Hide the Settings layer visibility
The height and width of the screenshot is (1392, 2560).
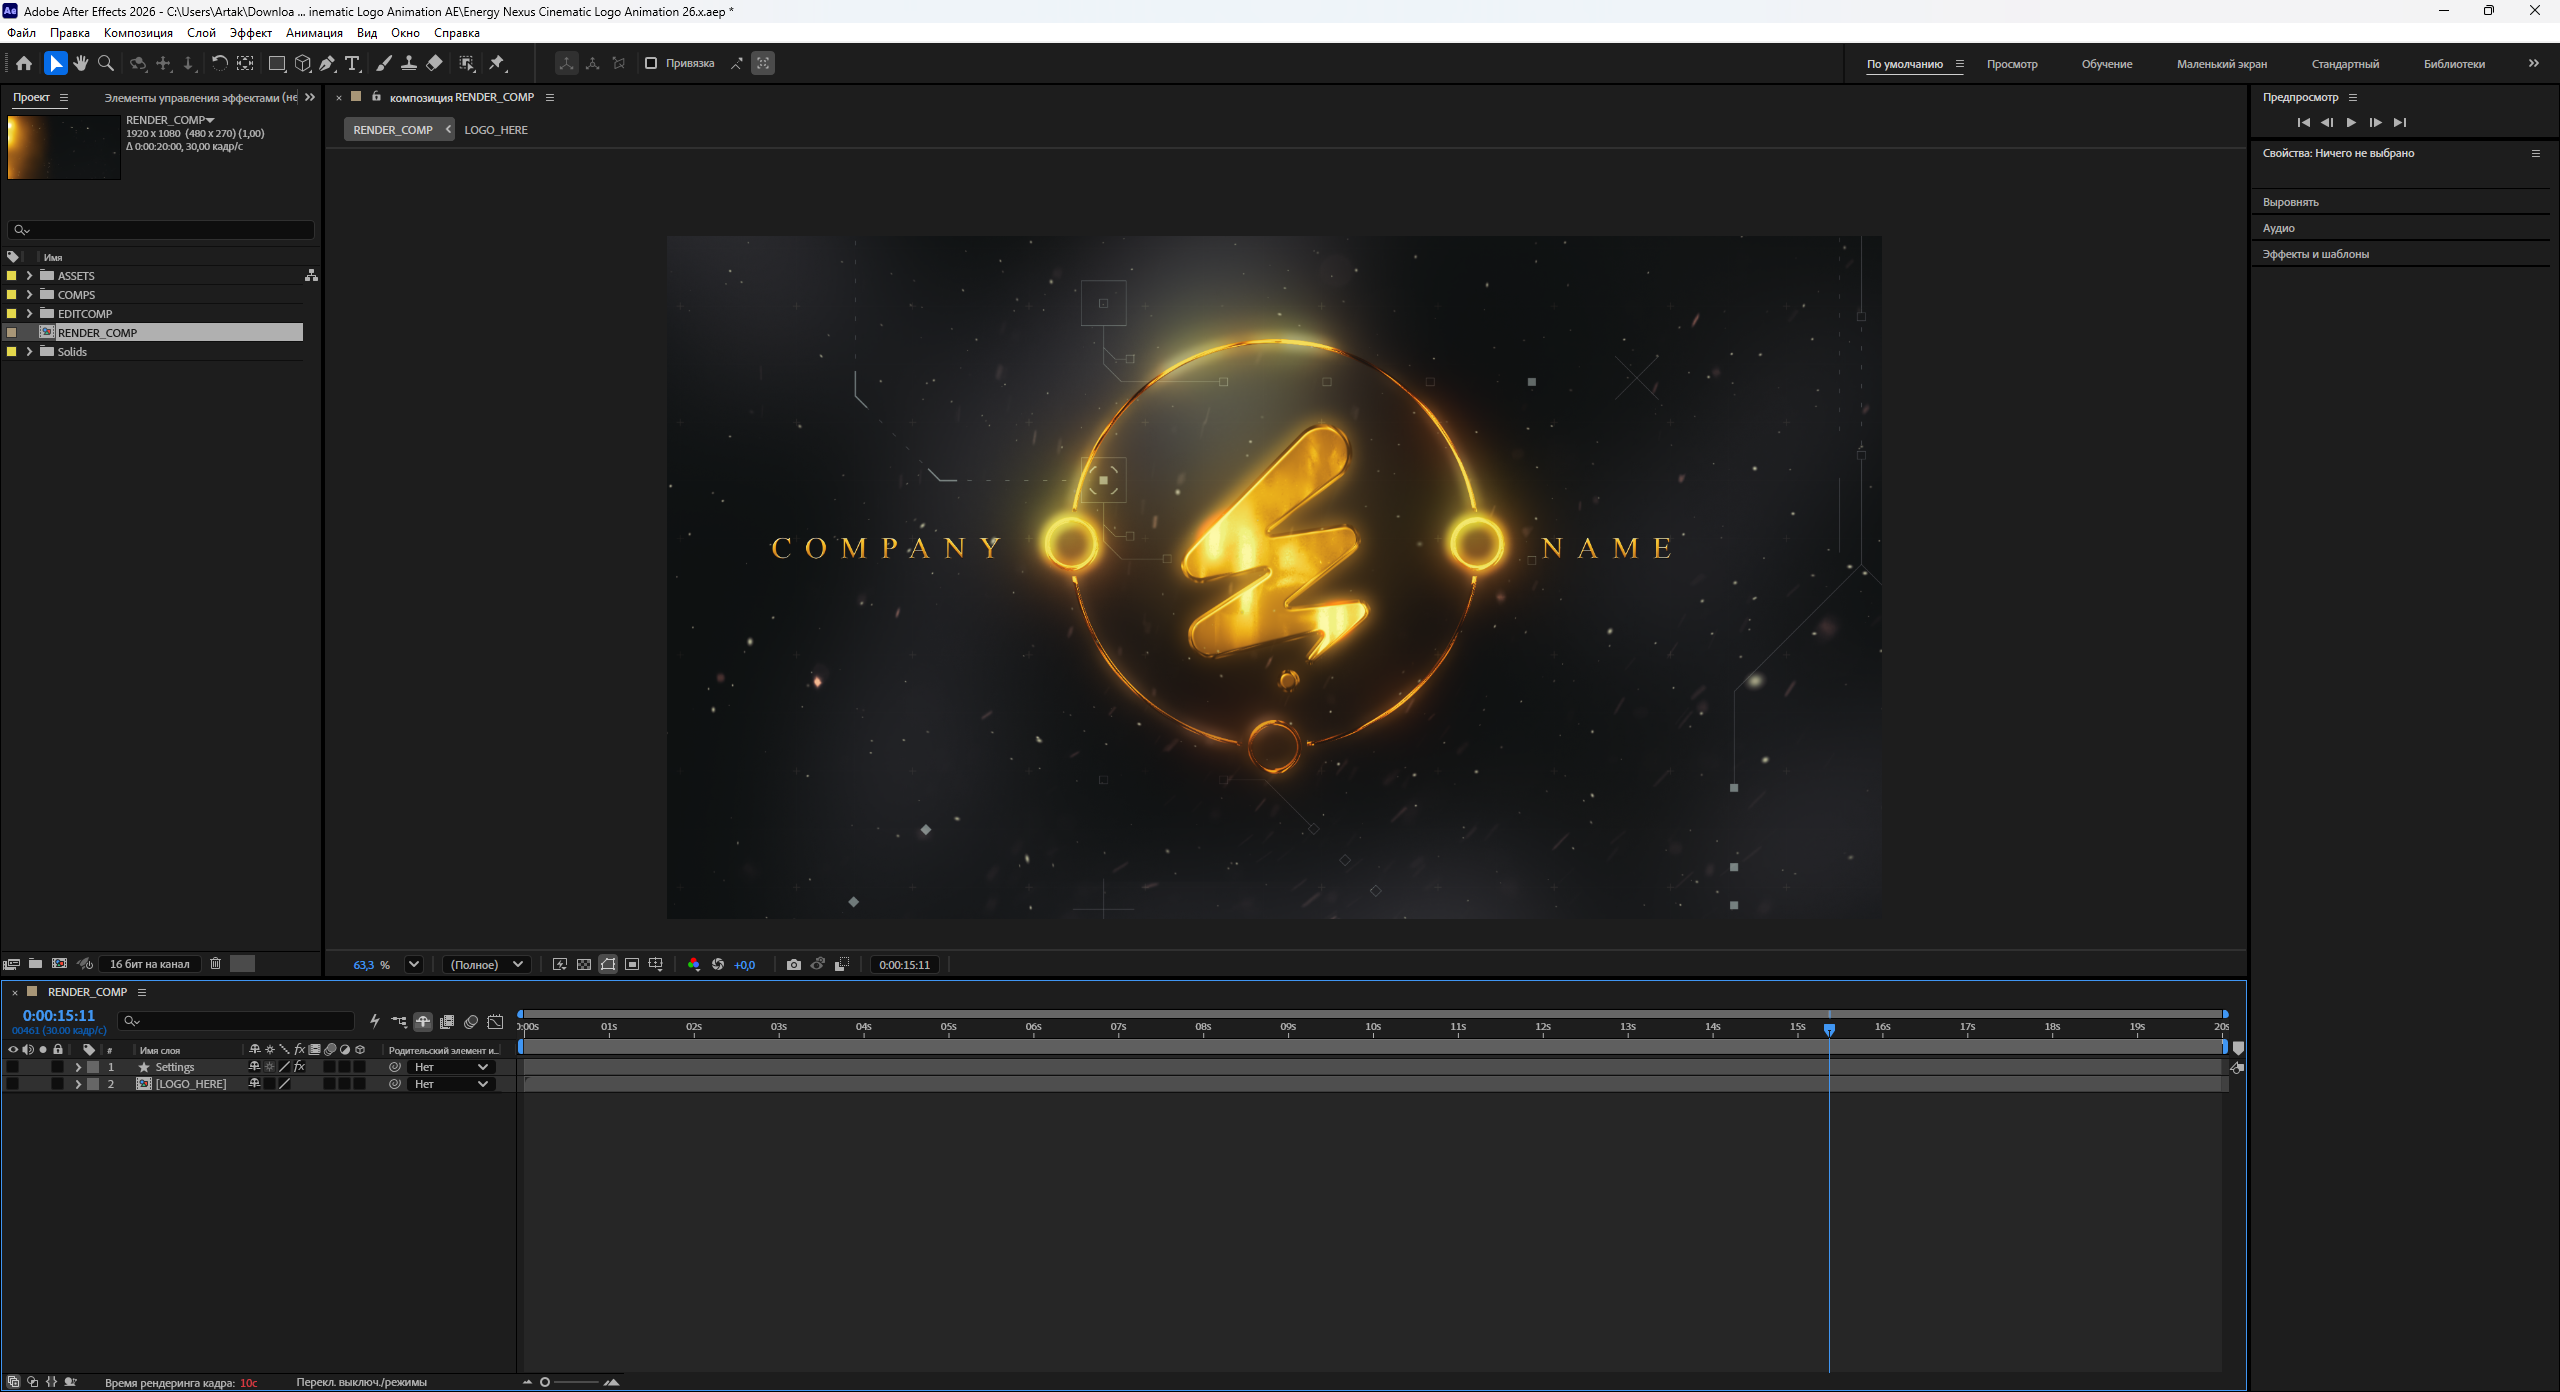[12, 1067]
